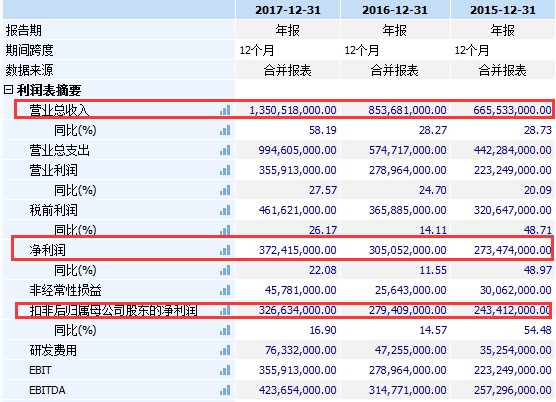Click the 净利润 row label

48,250
